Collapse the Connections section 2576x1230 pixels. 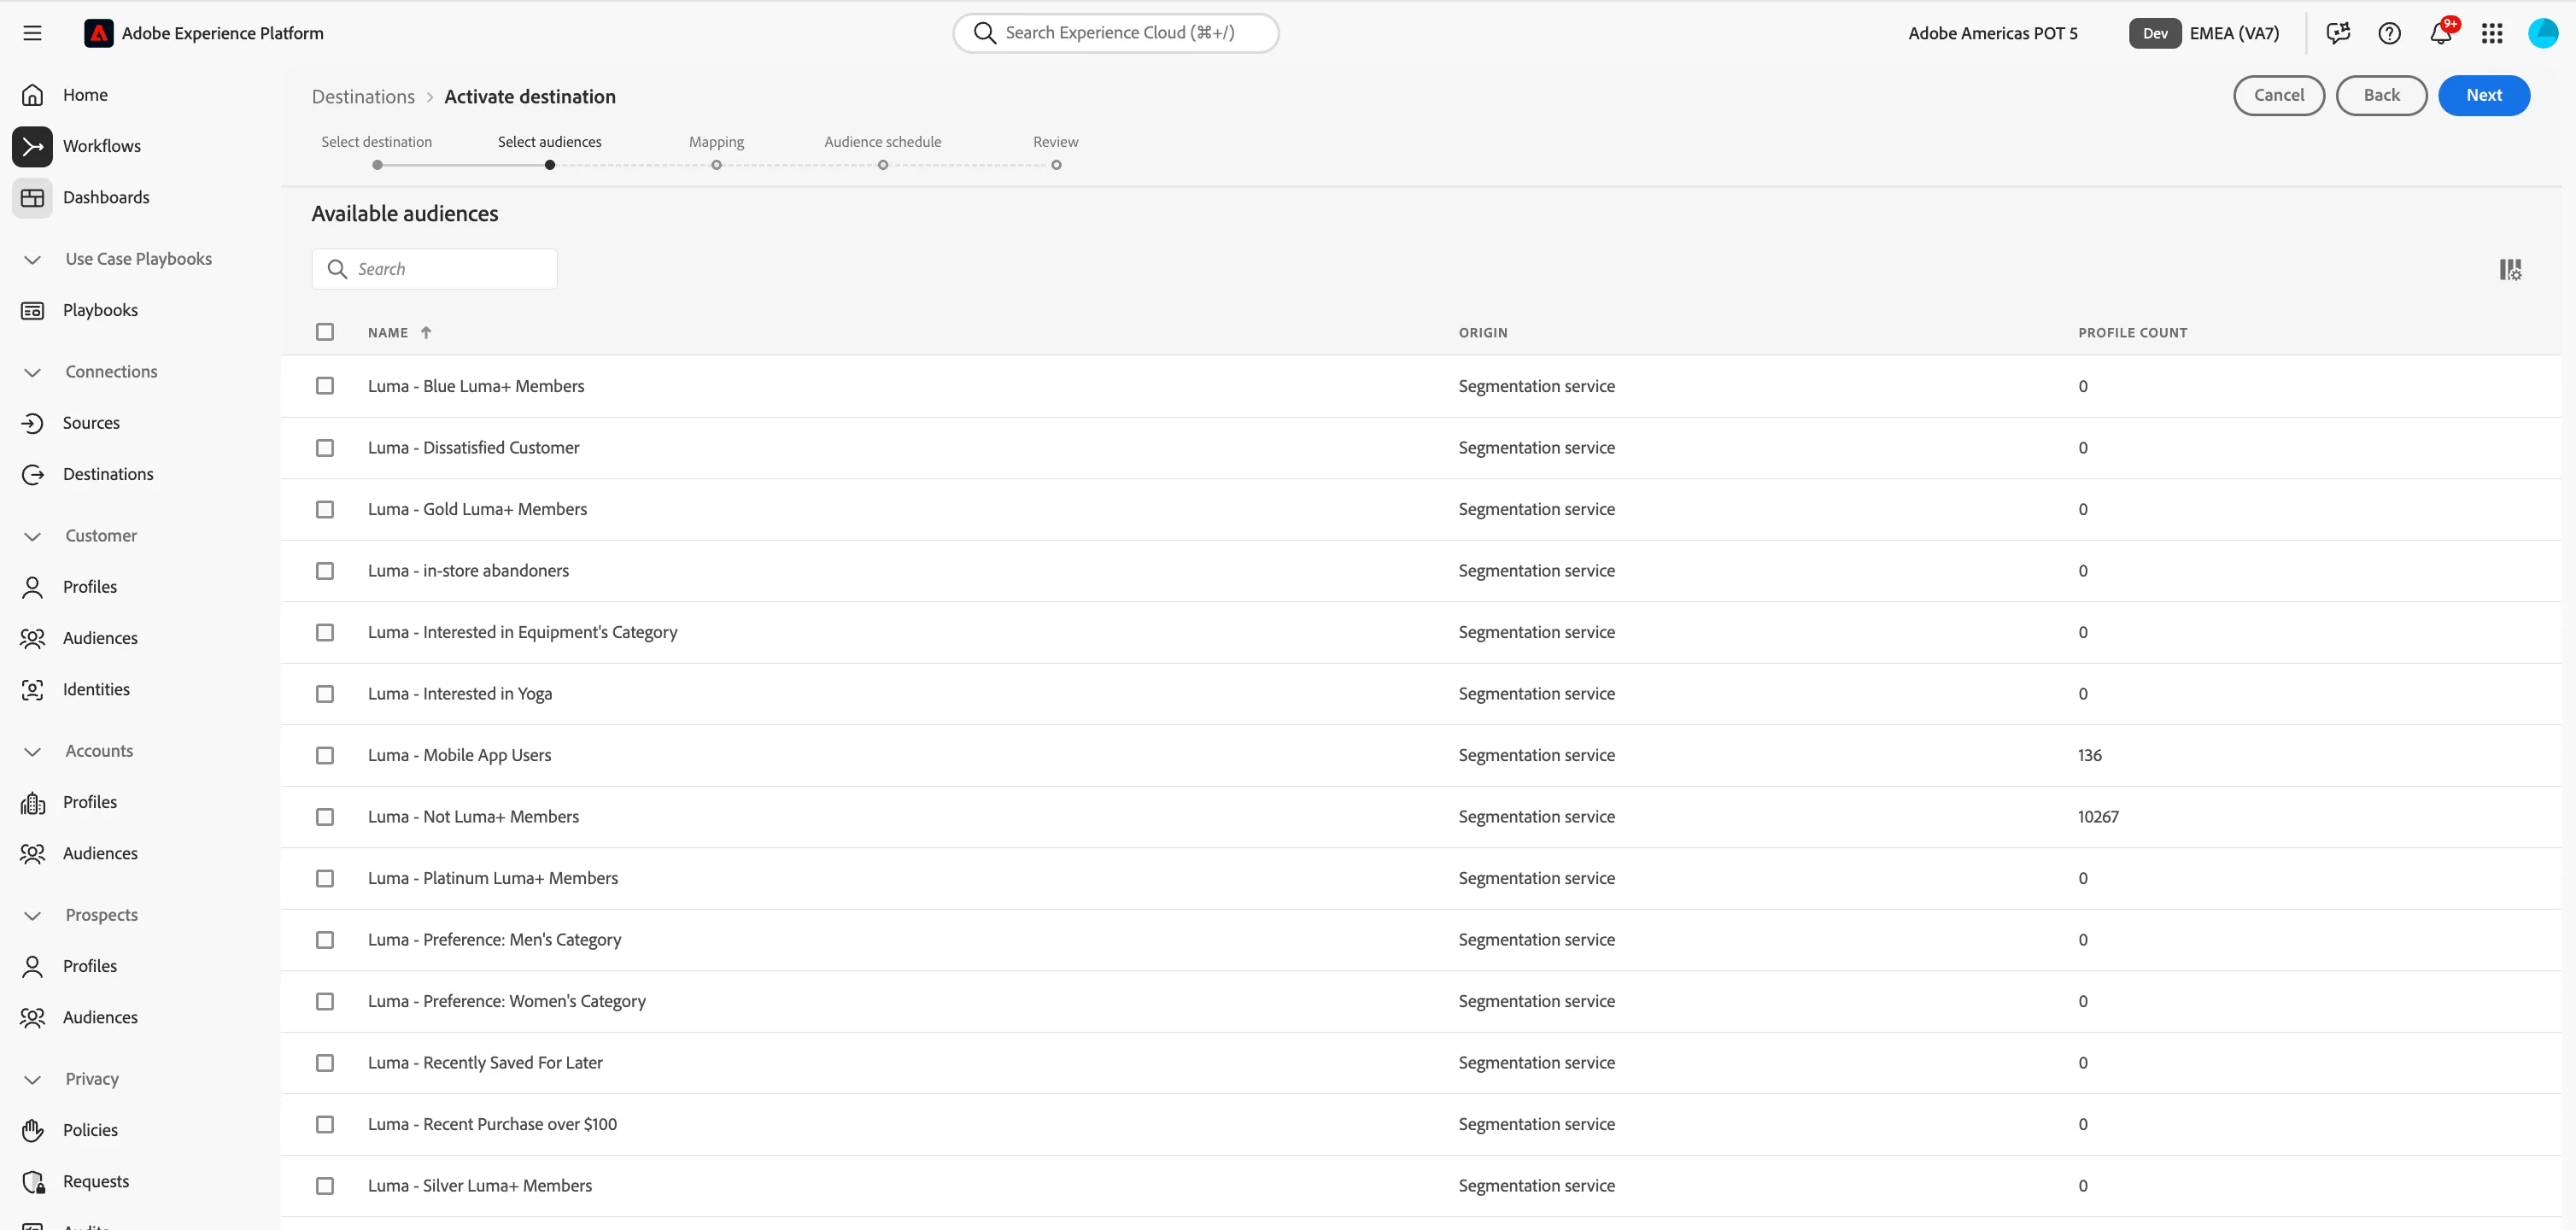point(32,372)
